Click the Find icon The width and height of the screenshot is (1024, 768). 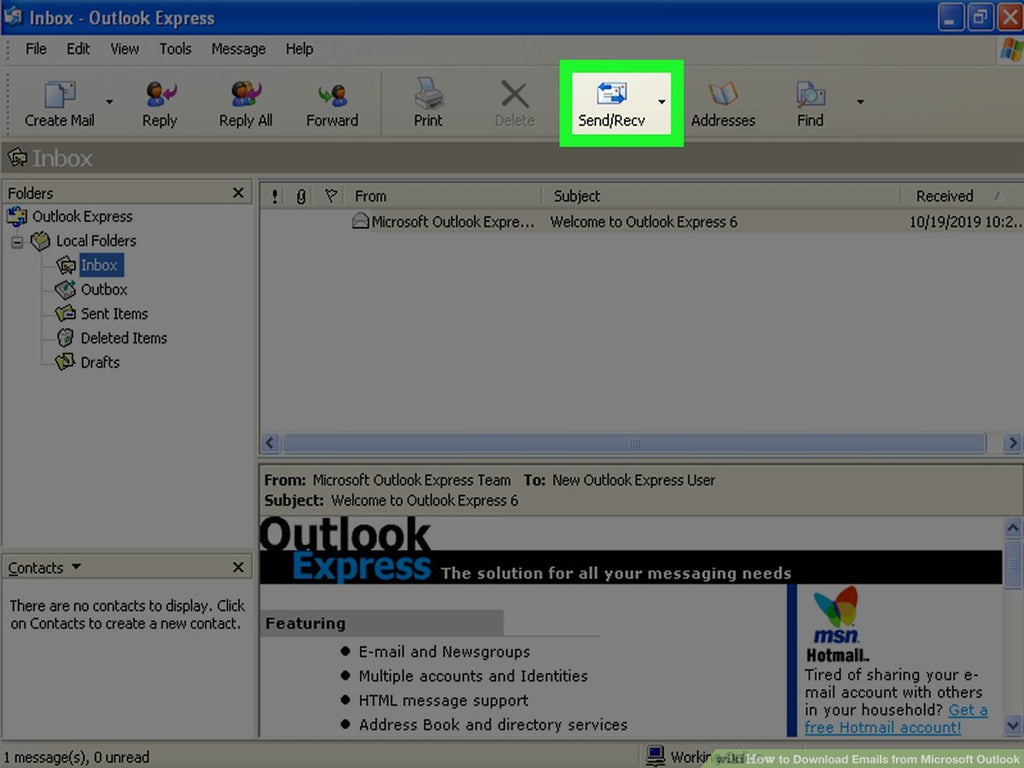(809, 100)
